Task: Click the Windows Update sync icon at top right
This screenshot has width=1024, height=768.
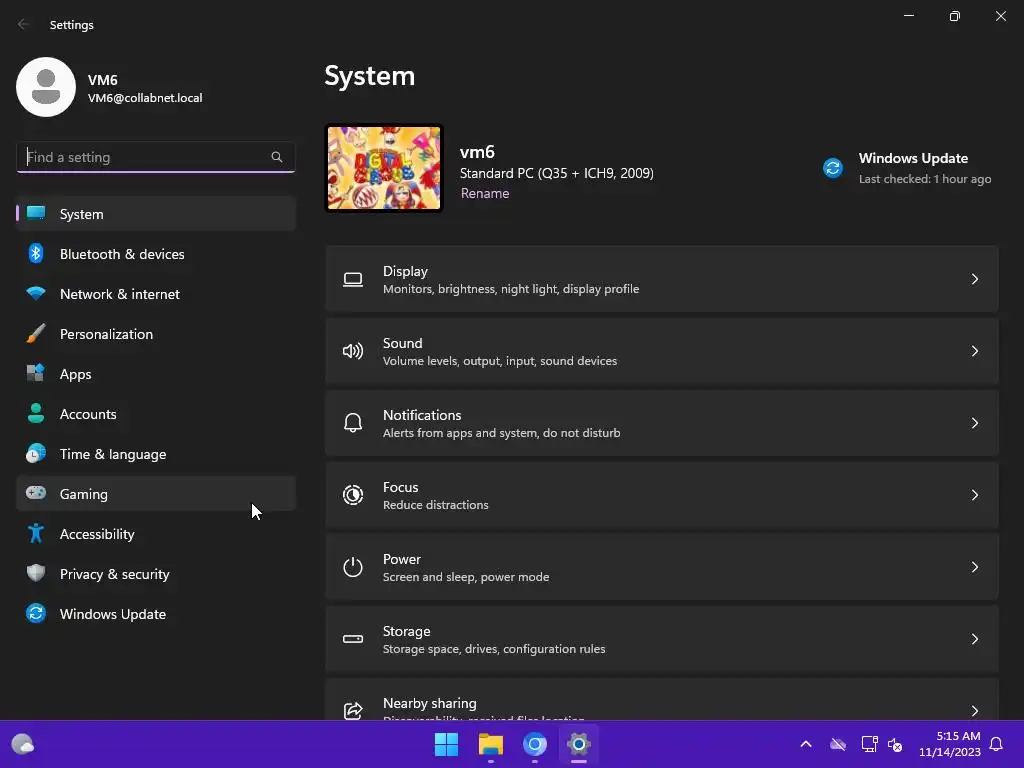Action: click(x=833, y=168)
